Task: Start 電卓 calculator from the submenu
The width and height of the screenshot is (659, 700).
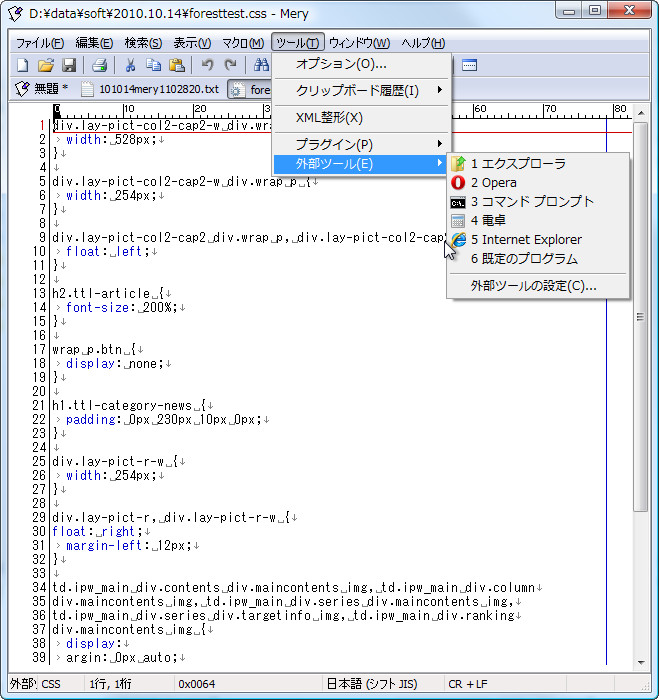Action: (538, 221)
